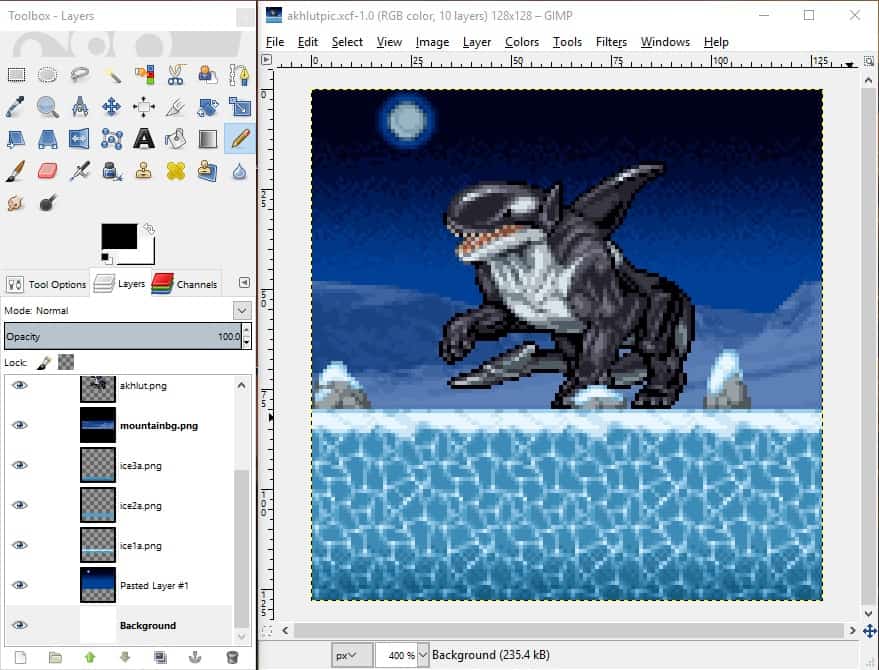
Task: Select the Crop tool
Action: pyautogui.click(x=176, y=107)
